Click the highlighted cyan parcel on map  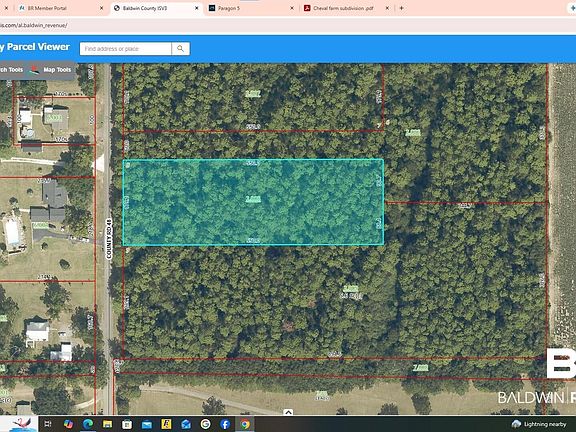coord(253,202)
